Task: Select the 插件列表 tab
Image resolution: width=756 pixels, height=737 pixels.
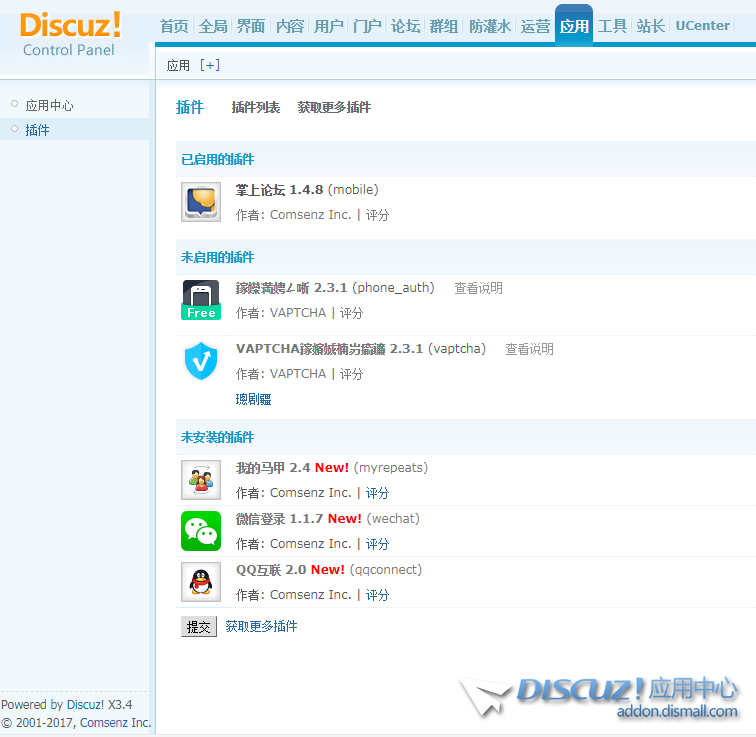Action: coord(256,107)
